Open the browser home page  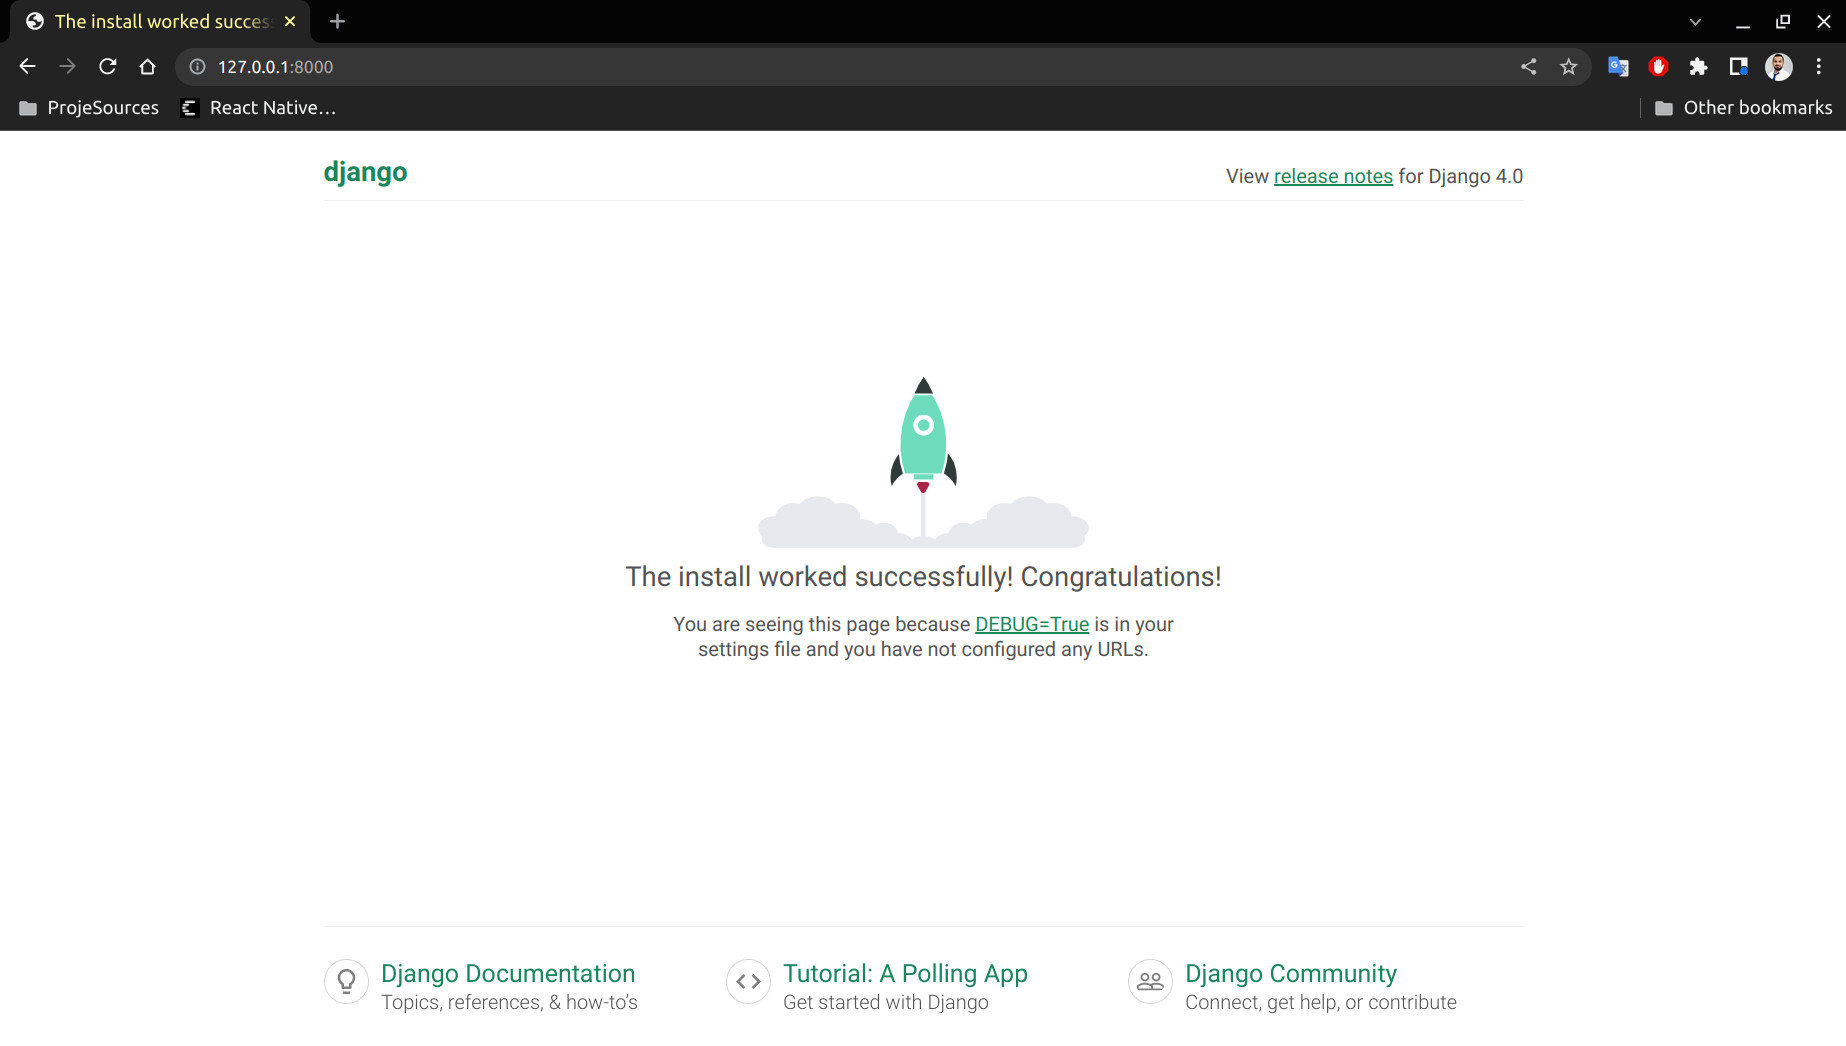coord(148,67)
